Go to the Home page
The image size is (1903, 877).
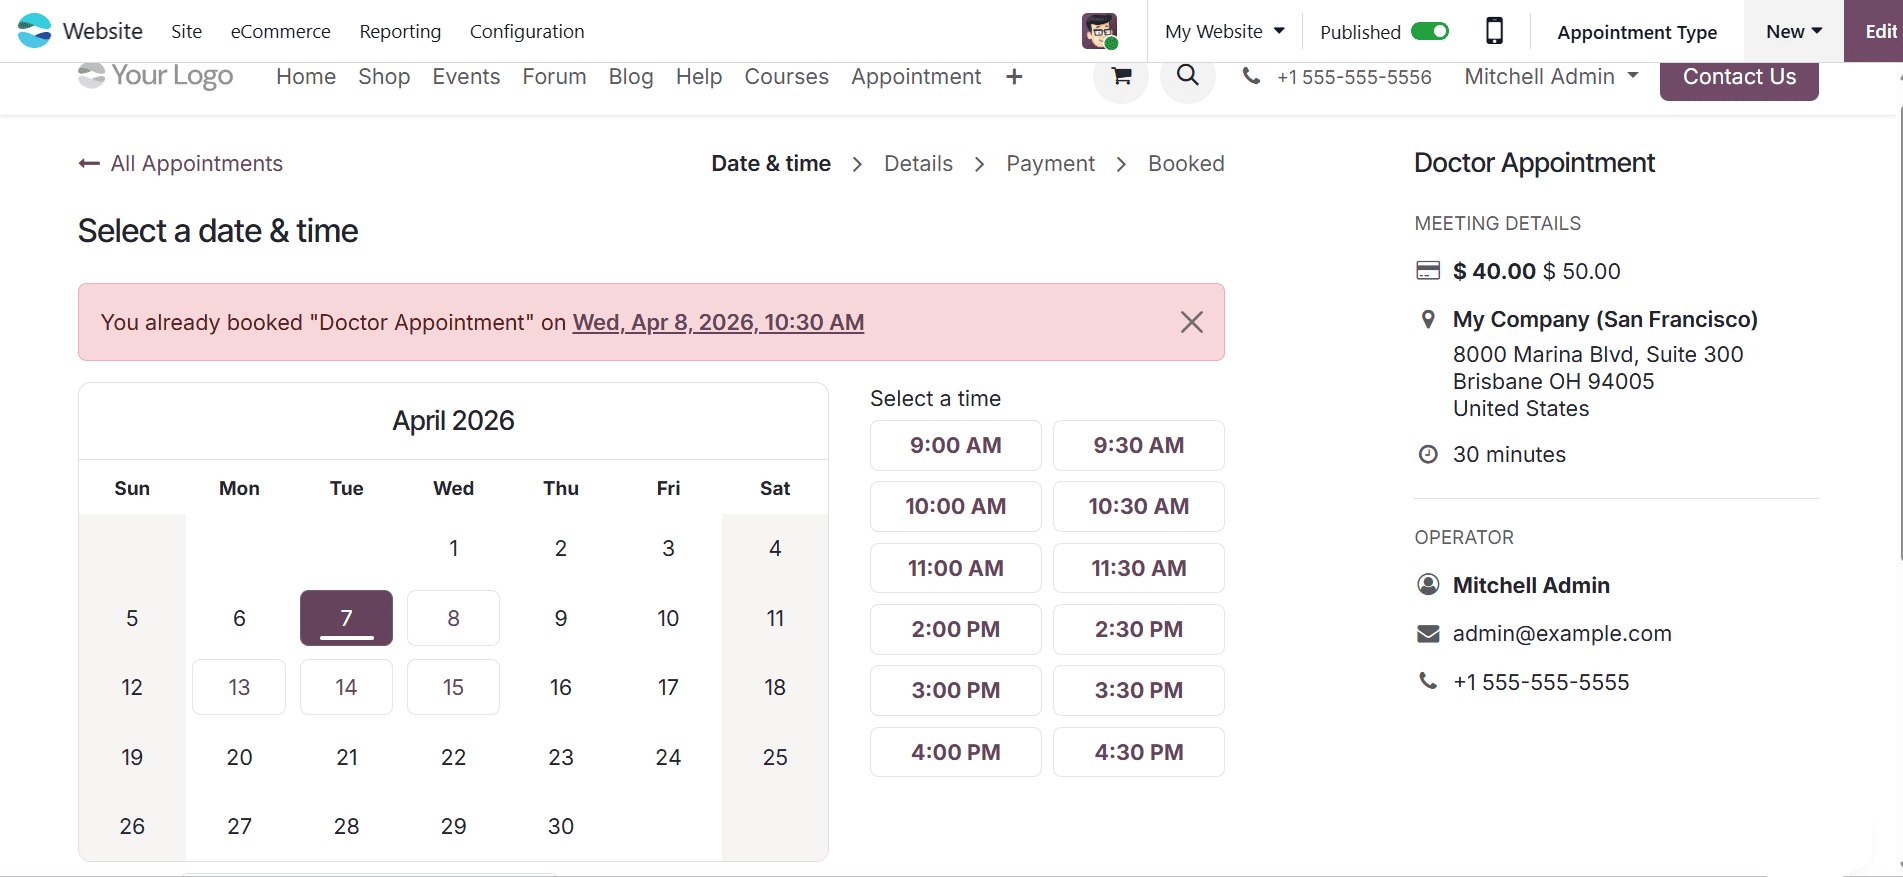(306, 77)
